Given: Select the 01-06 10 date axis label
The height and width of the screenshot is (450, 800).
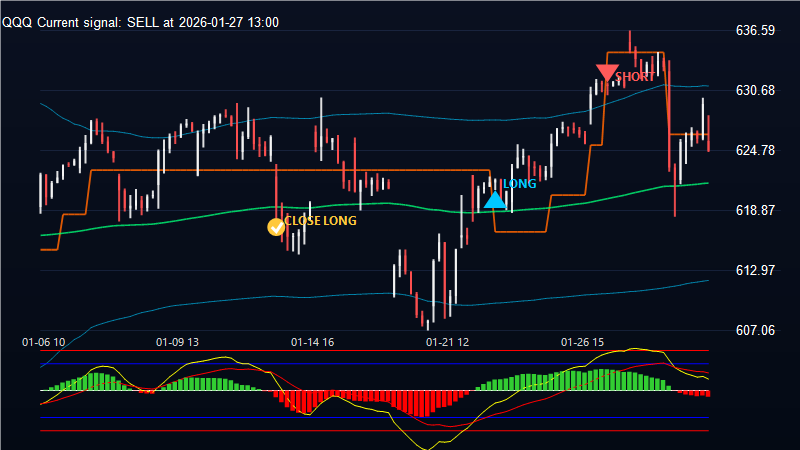Looking at the screenshot, I should pos(44,342).
